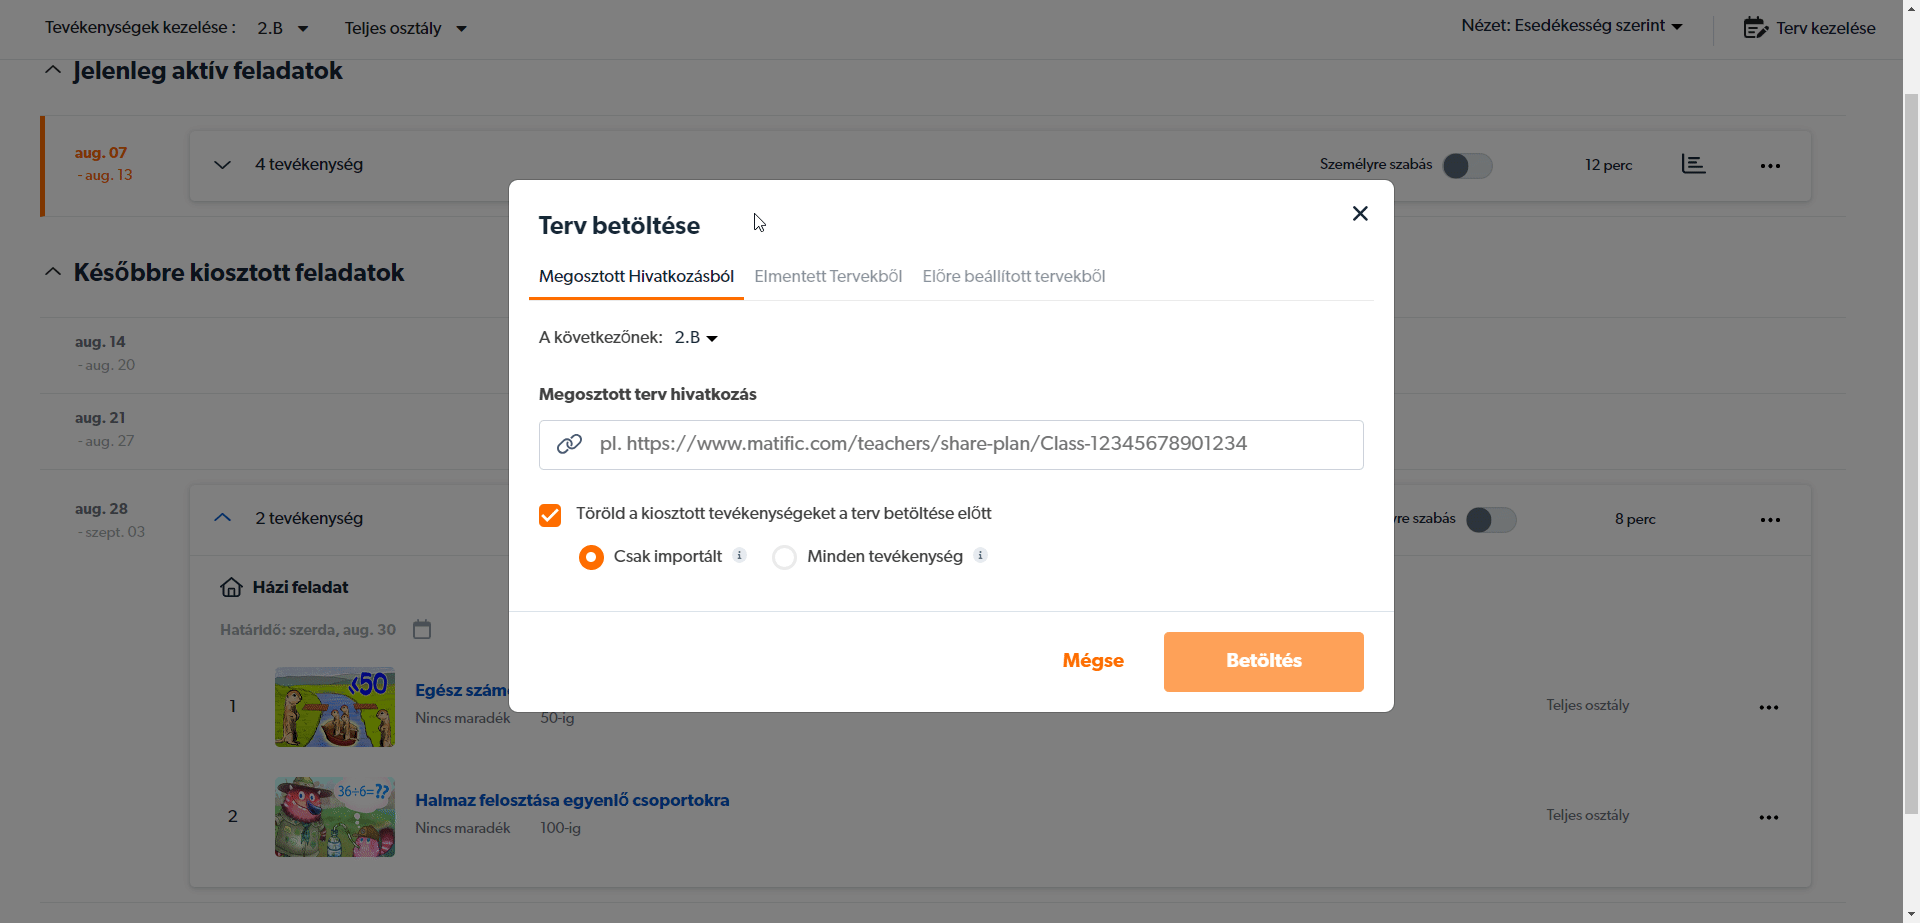
Task: Open options for Halmaz felosztása activity
Action: coord(1769,817)
